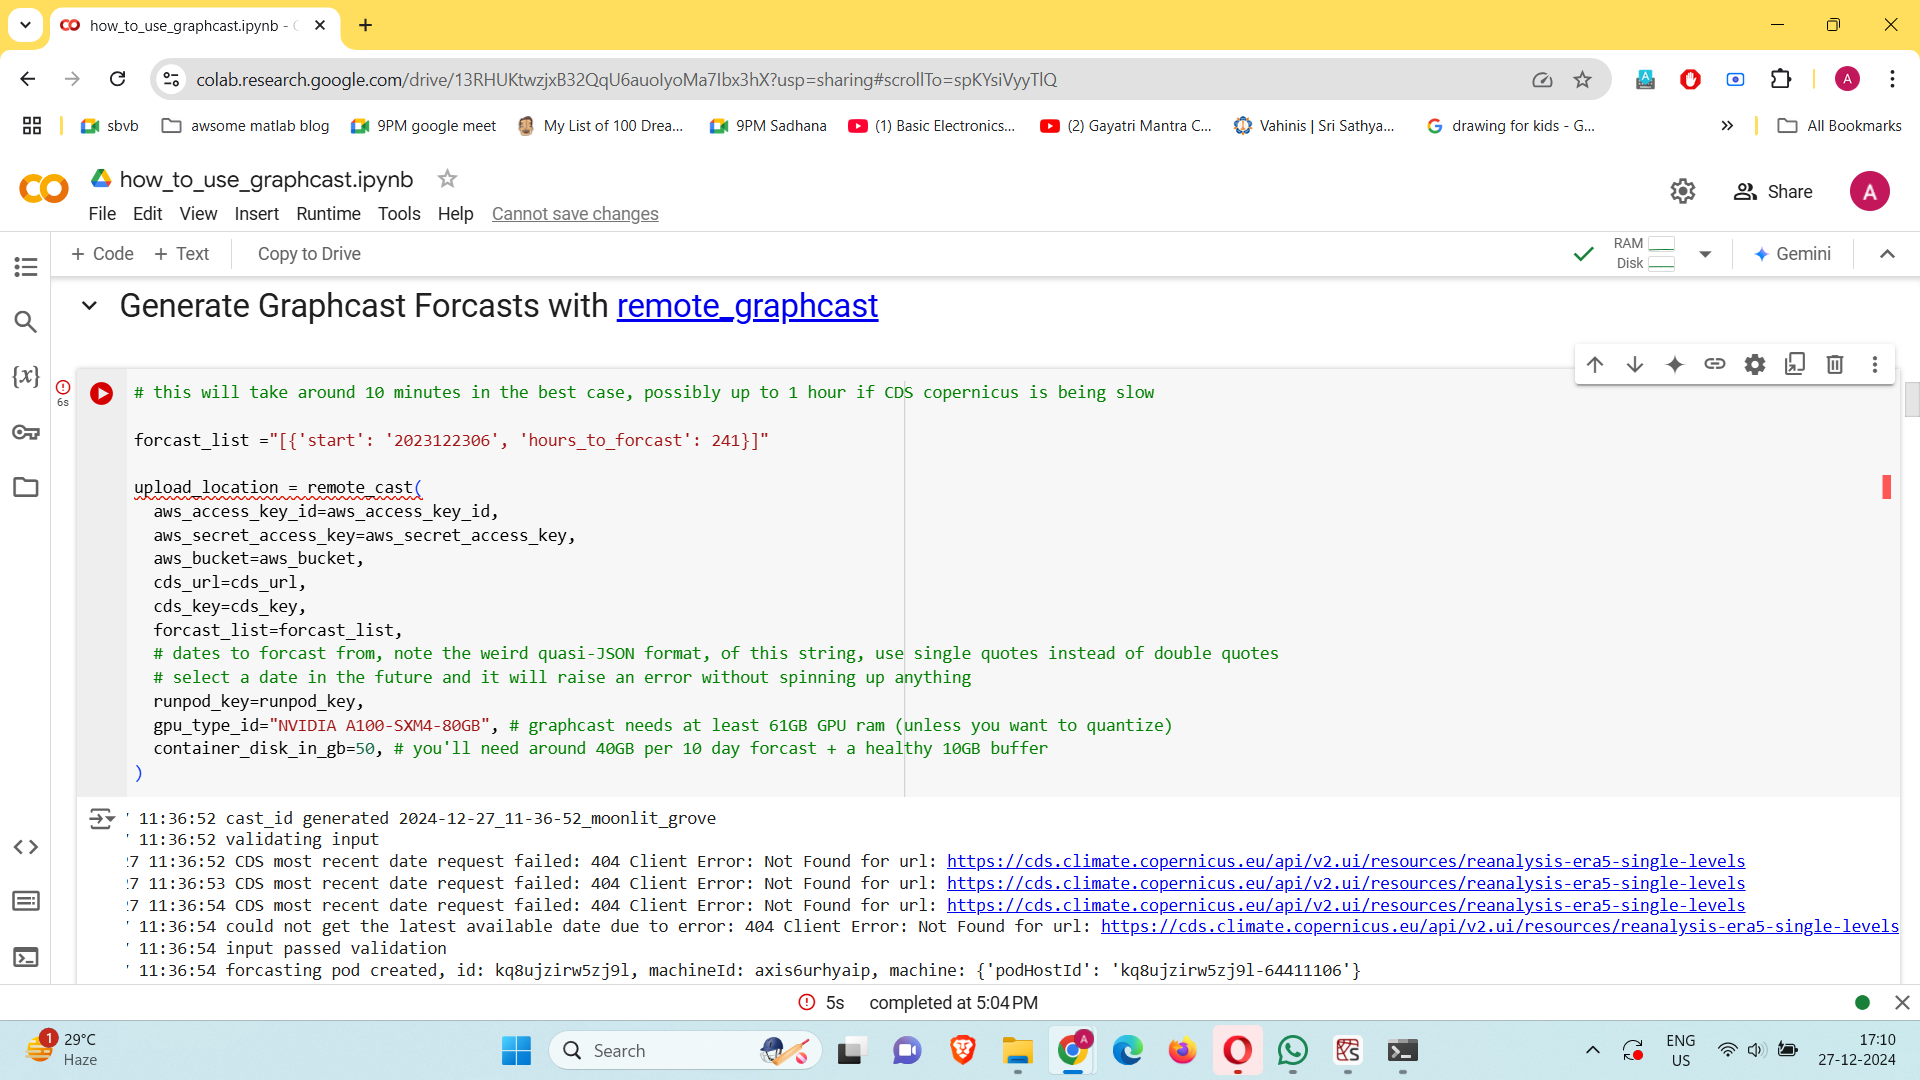
Task: Open All Bookmarks folder
Action: (1839, 126)
